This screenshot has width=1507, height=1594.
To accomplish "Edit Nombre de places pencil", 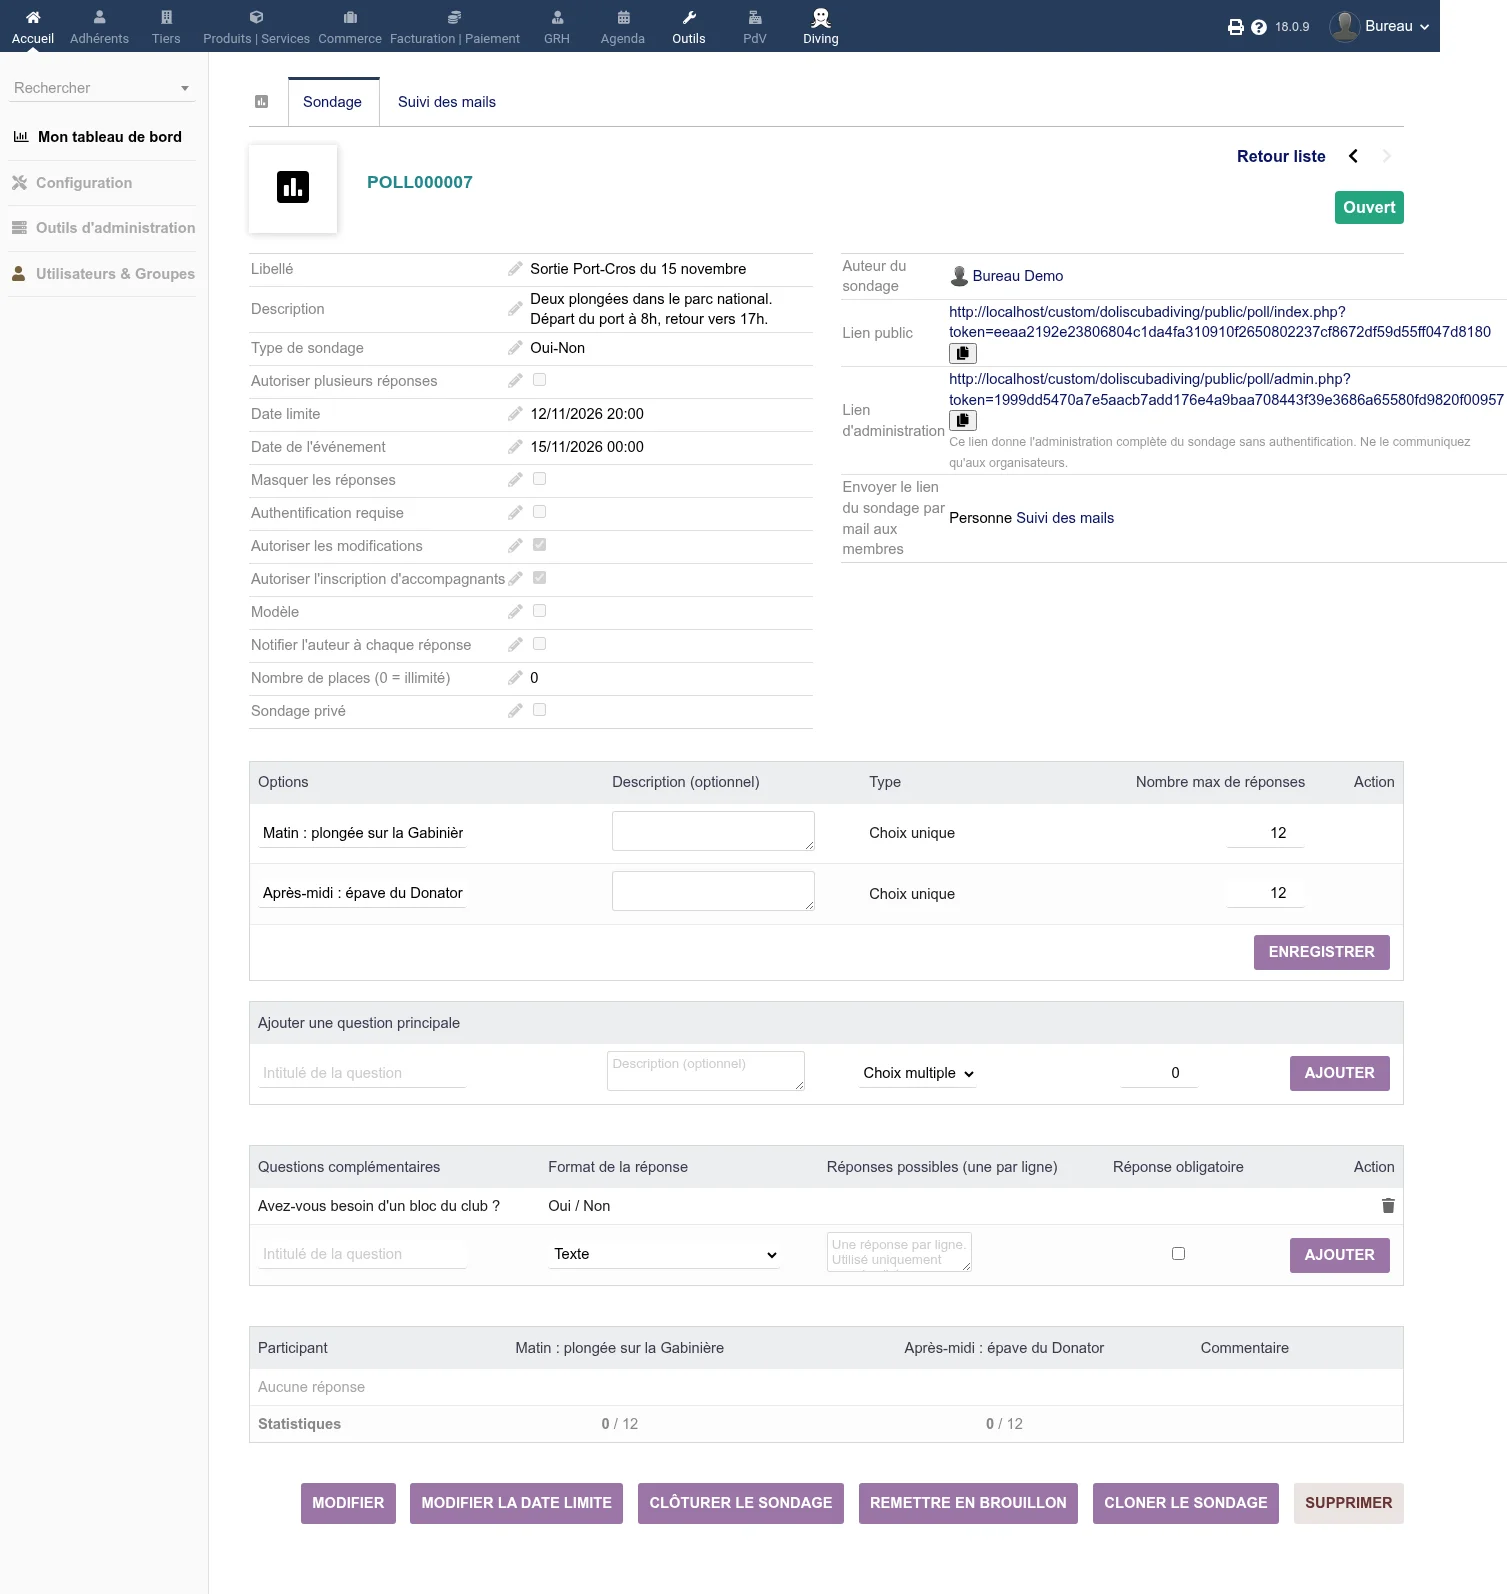I will click(515, 678).
